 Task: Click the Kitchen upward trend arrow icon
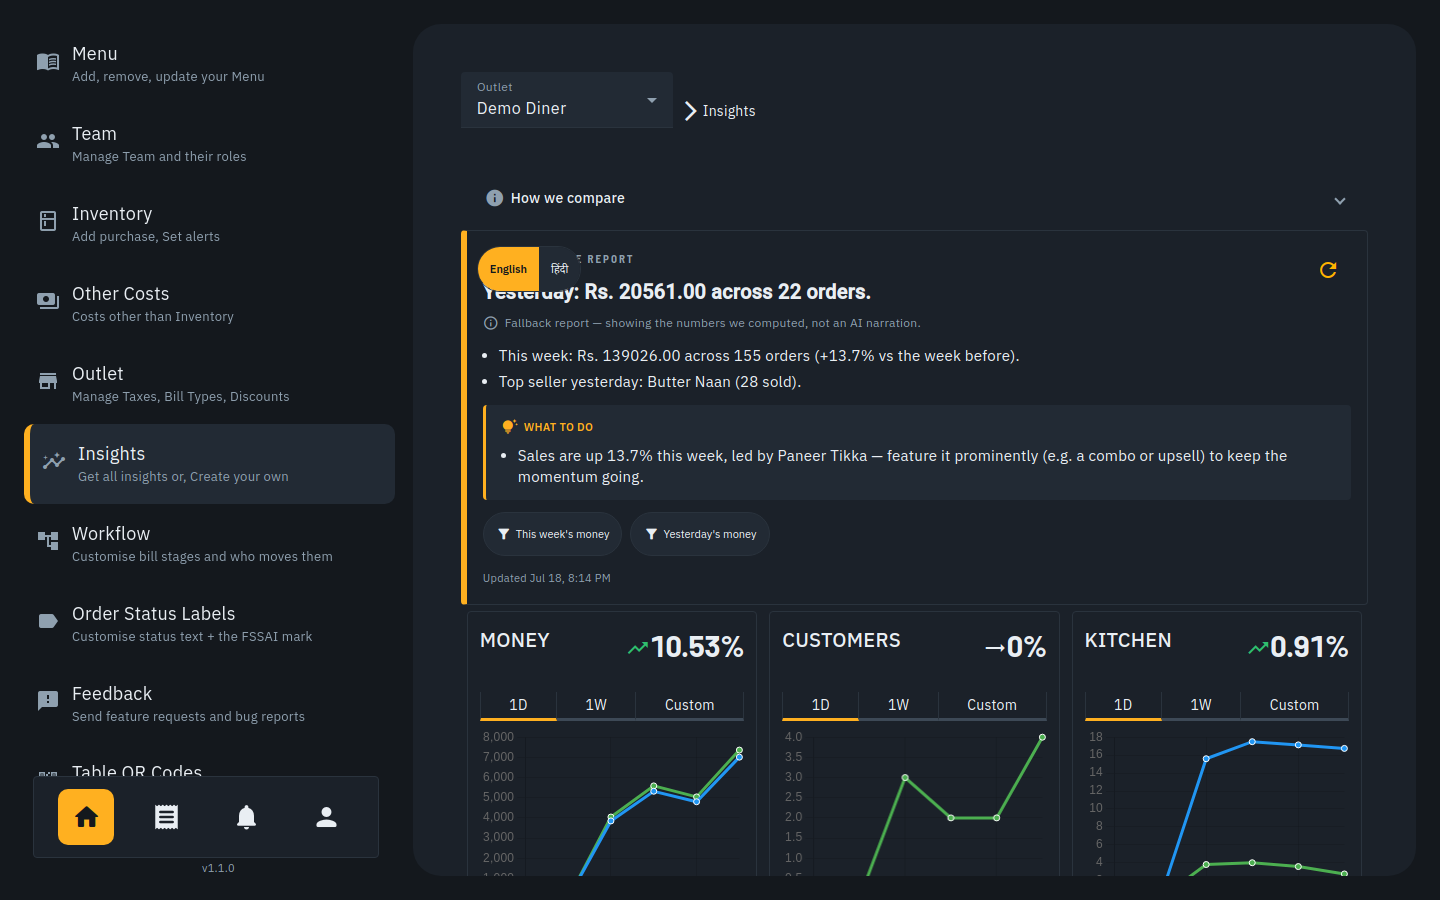tap(1258, 648)
